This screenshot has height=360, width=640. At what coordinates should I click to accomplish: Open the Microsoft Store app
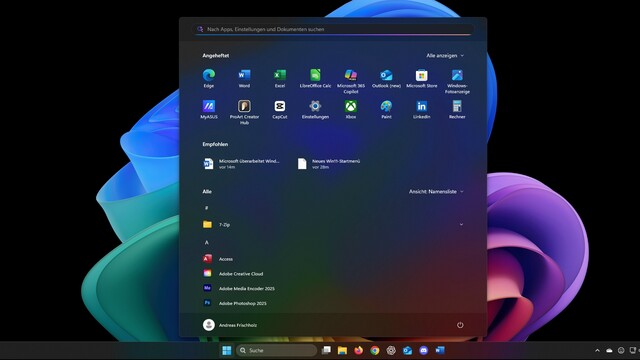tap(422, 78)
